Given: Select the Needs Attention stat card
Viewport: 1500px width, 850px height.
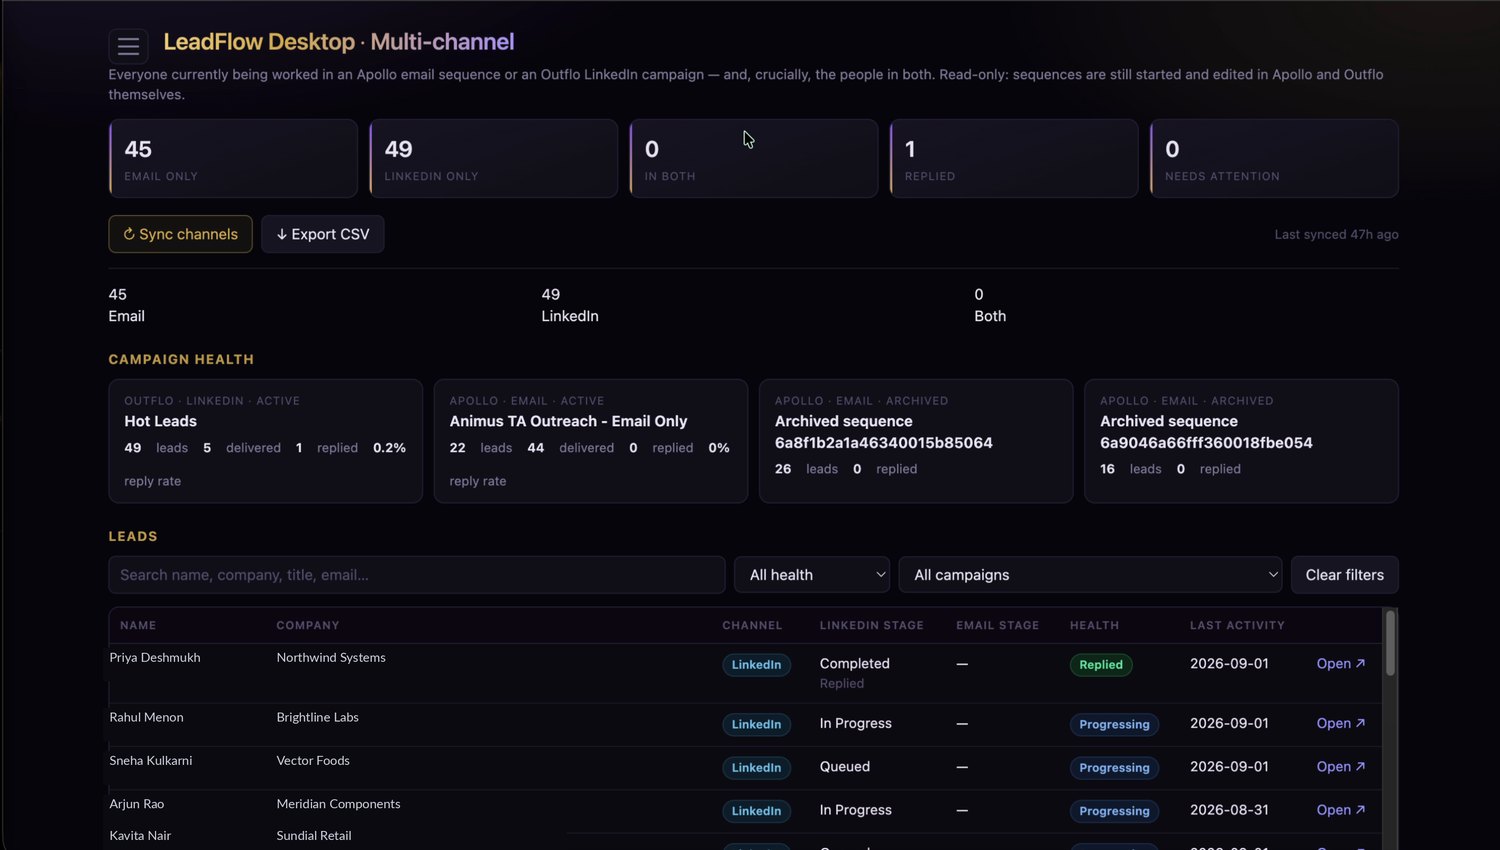Looking at the screenshot, I should (x=1274, y=159).
